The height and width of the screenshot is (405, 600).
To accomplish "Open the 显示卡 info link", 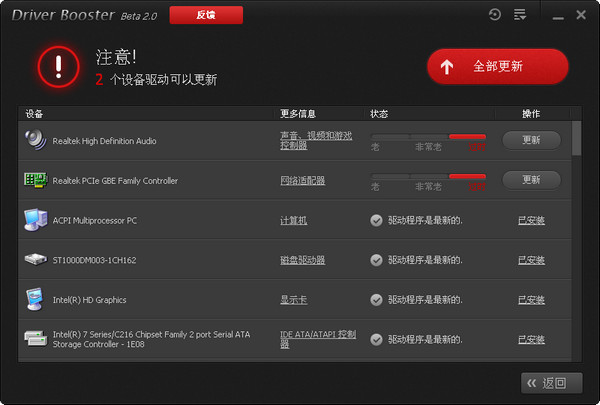I will coord(293,300).
